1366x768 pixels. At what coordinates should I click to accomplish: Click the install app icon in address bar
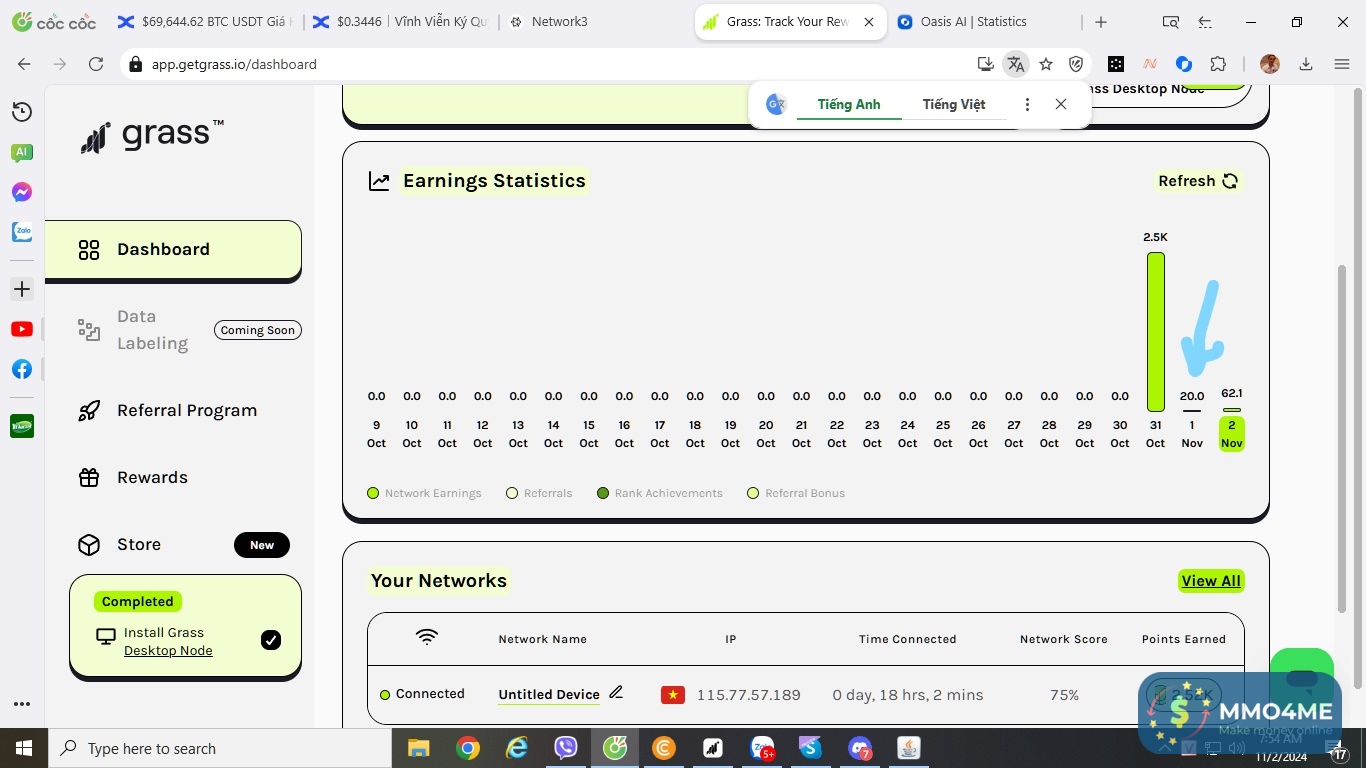[x=986, y=64]
